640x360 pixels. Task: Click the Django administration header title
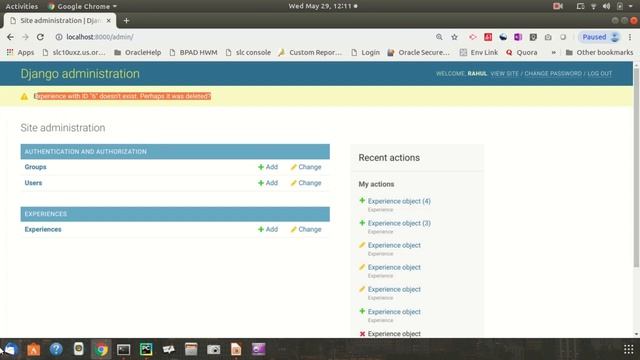80,74
